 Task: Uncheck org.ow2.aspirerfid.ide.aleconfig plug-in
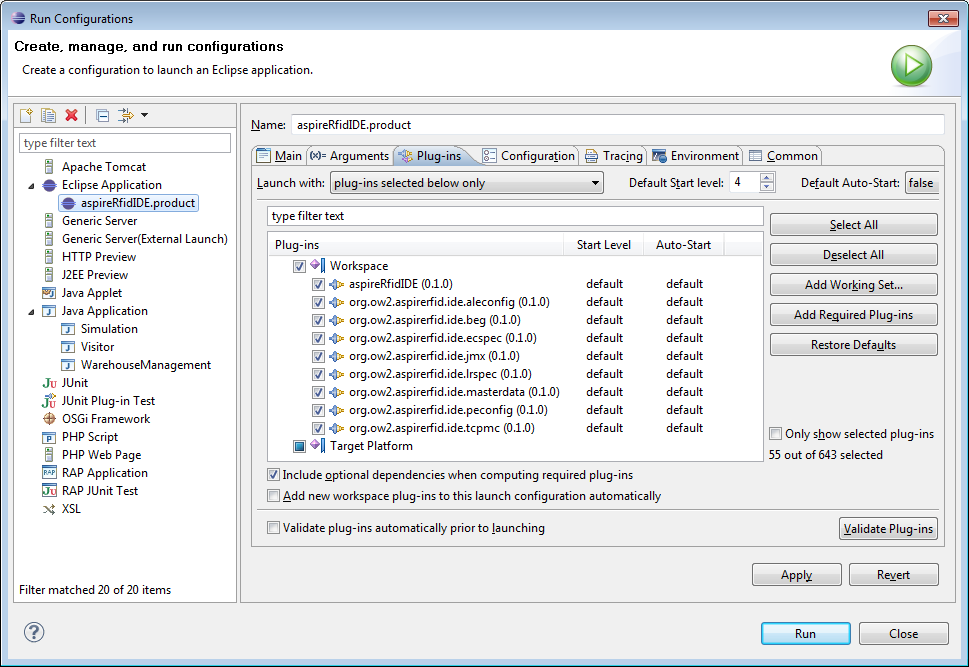coord(318,302)
